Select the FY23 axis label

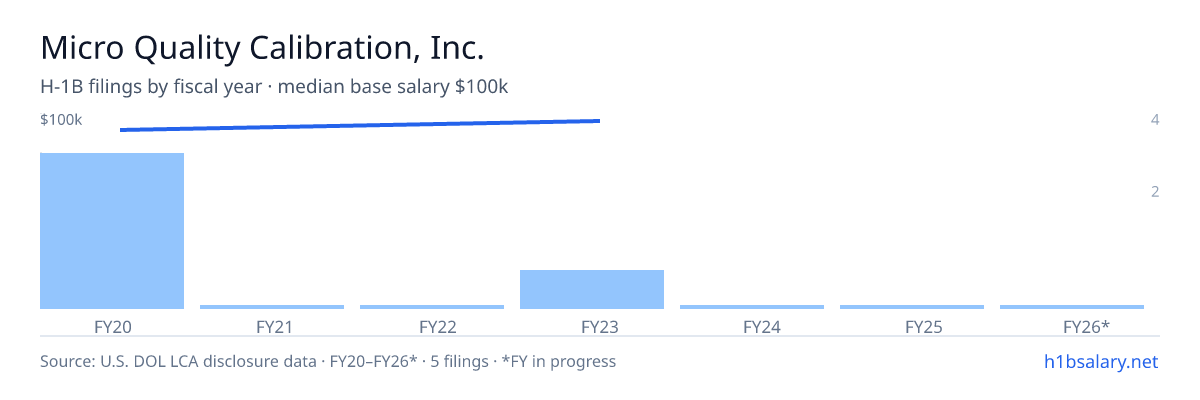pyautogui.click(x=592, y=326)
